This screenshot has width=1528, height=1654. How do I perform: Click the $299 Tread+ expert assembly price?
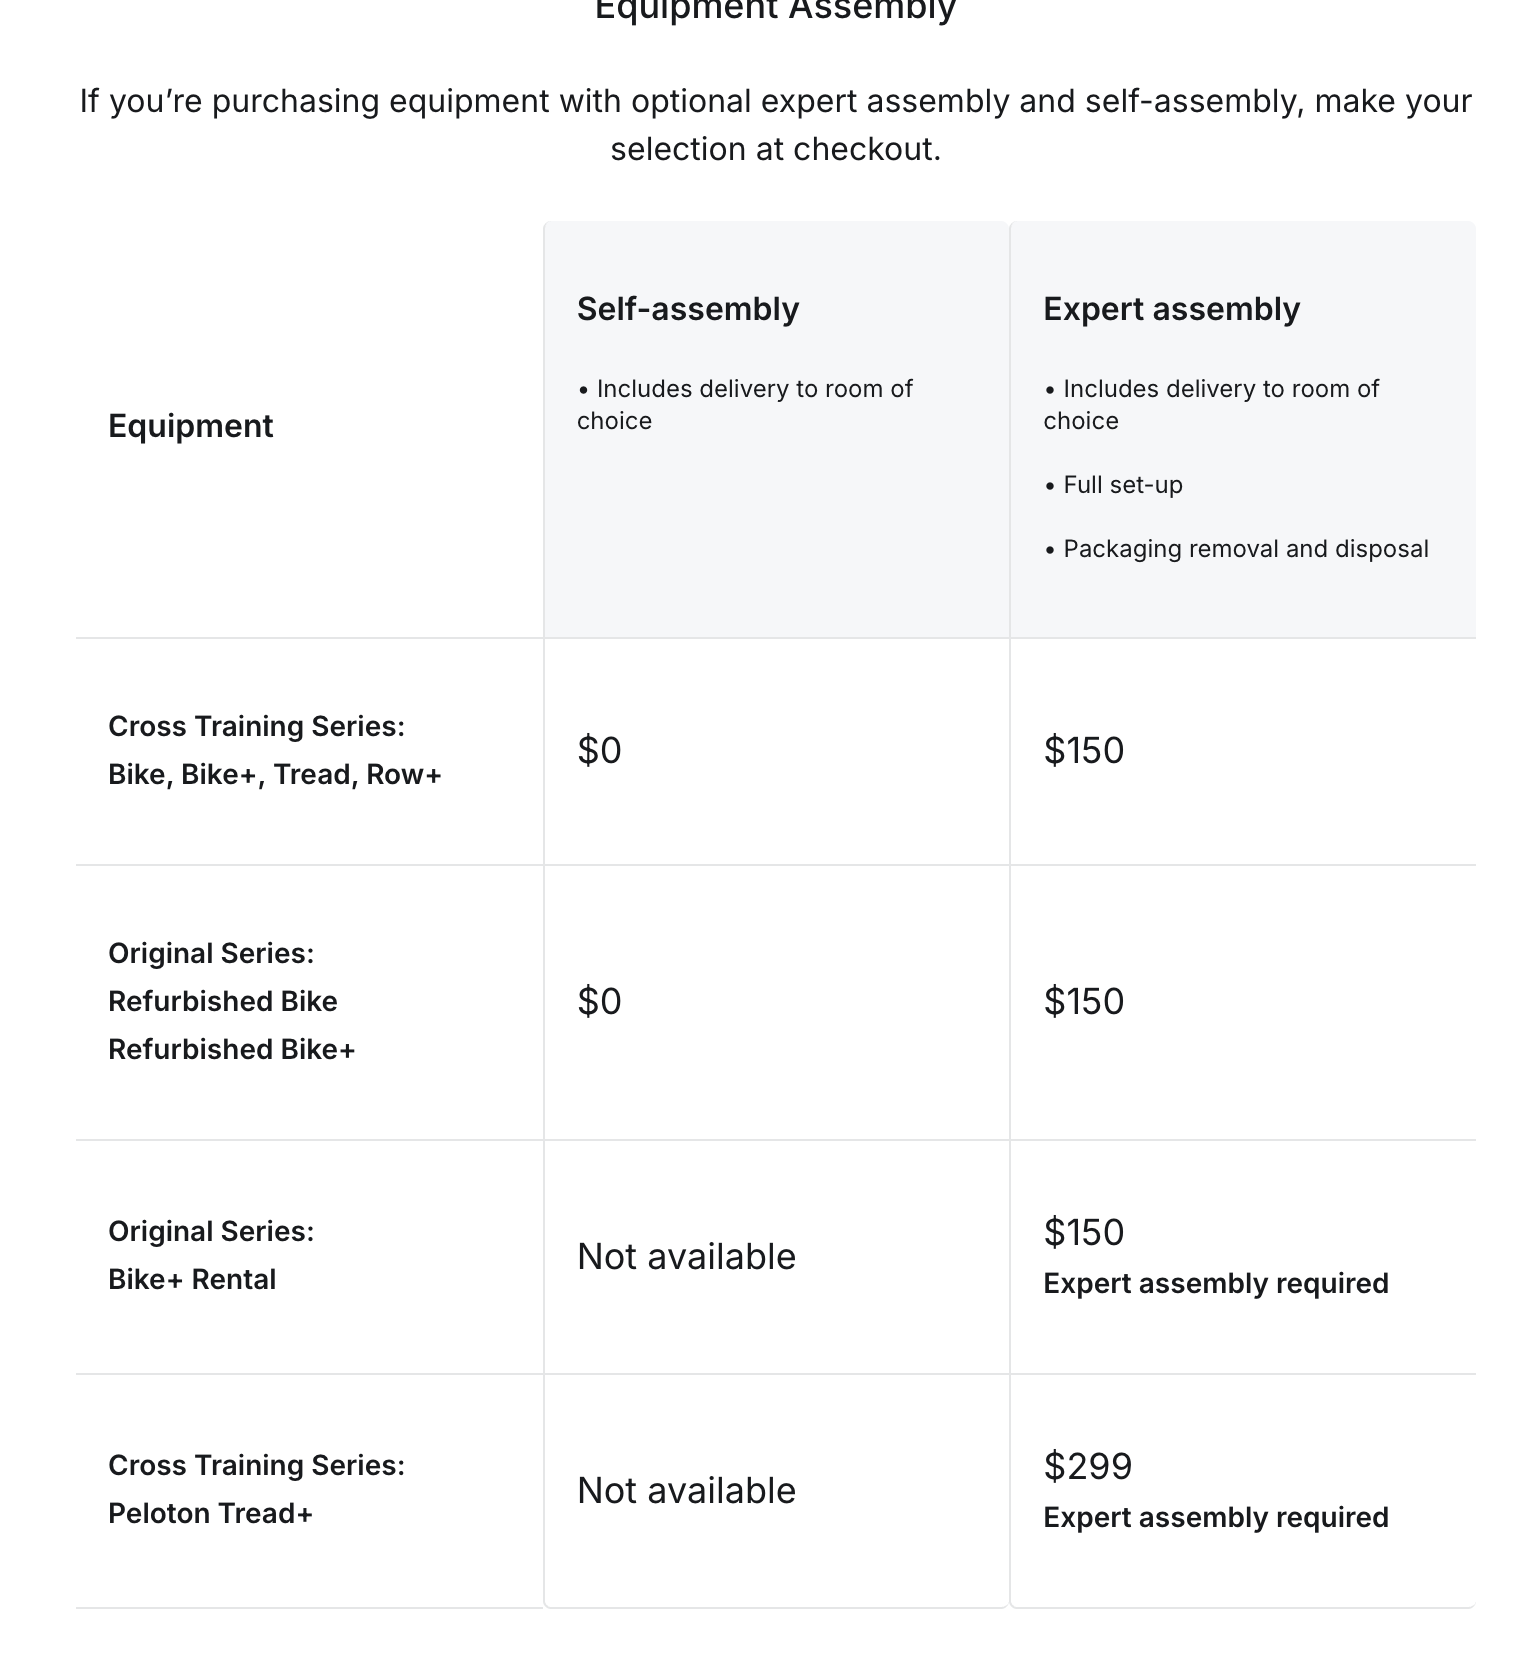1087,1466
